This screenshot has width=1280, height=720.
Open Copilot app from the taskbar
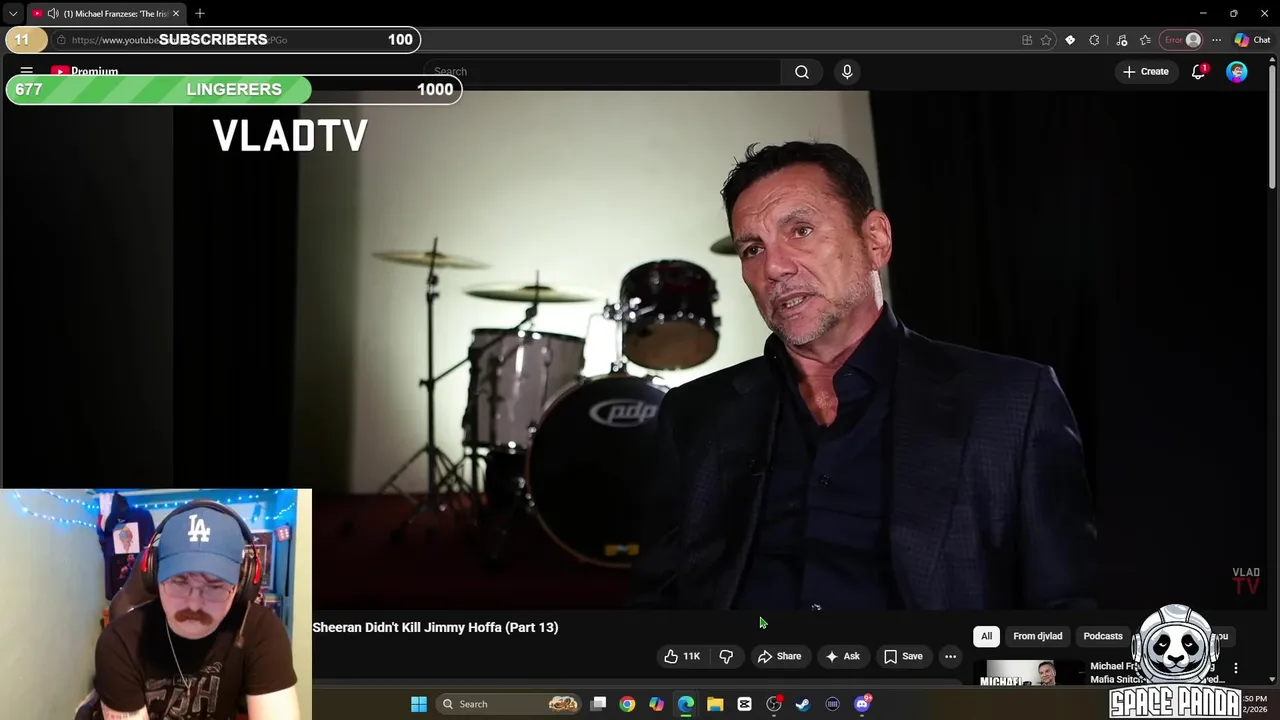coord(656,704)
